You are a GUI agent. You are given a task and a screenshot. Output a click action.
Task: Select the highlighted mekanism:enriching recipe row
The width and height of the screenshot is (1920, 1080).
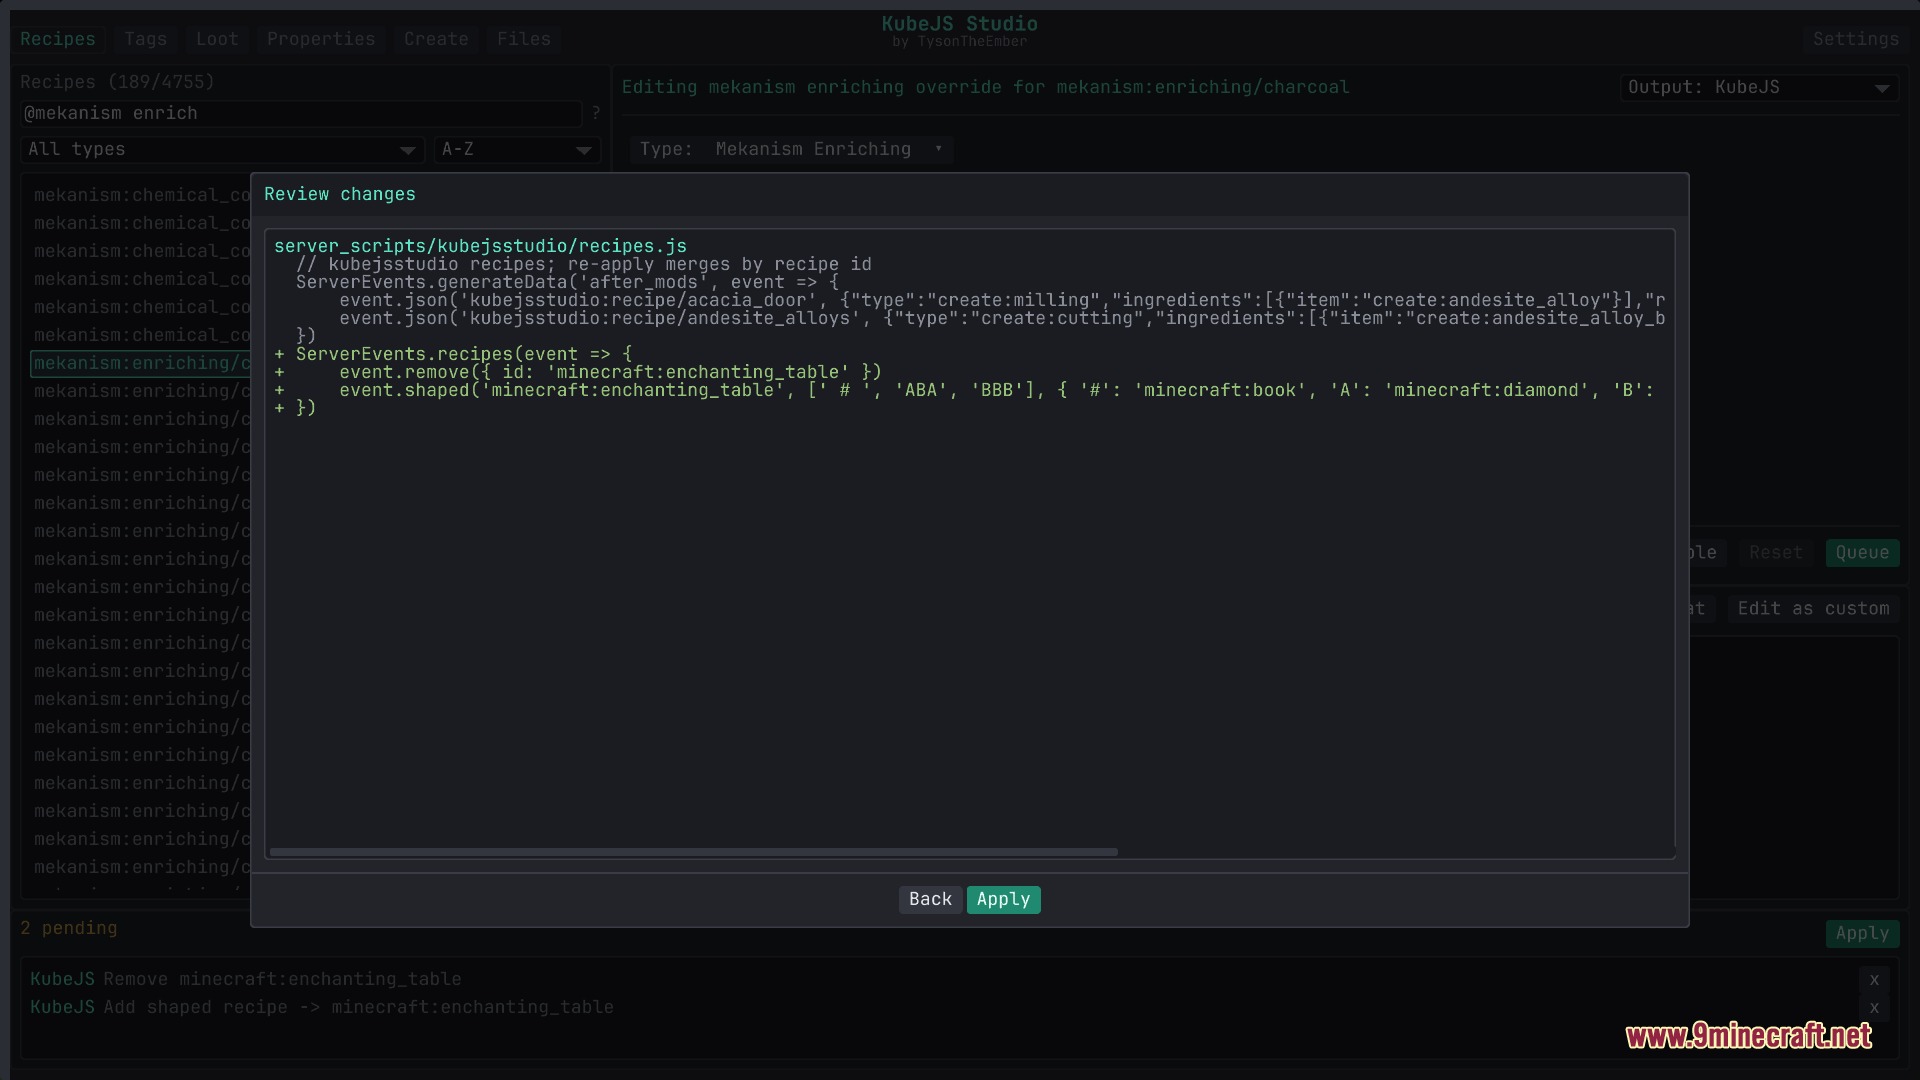click(x=141, y=363)
